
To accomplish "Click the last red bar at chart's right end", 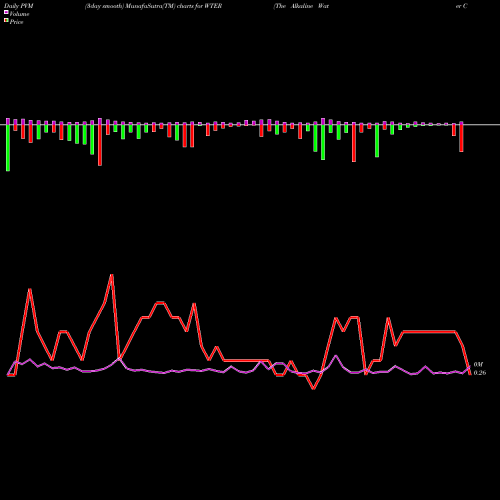I will coord(461,138).
